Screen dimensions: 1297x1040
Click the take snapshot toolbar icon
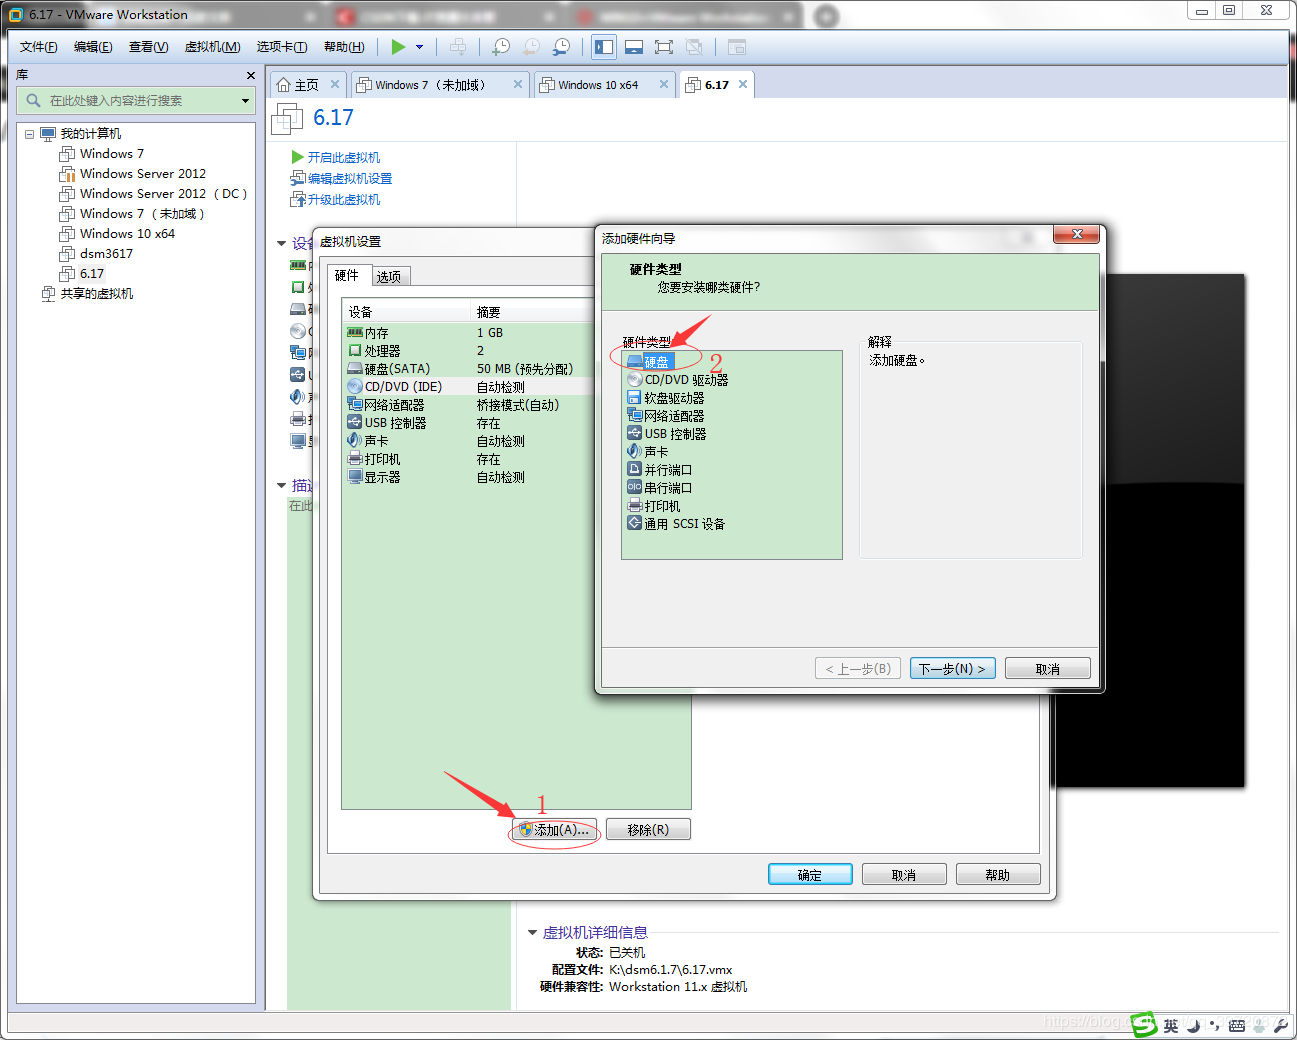501,47
